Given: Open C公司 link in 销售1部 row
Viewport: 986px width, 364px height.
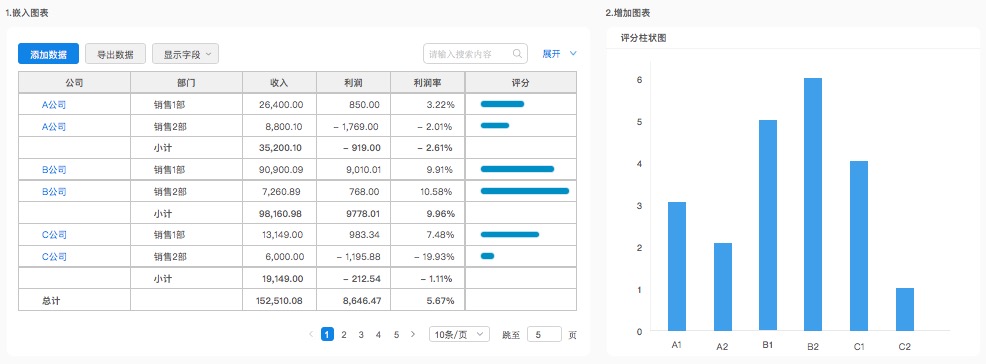Looking at the screenshot, I should point(53,235).
